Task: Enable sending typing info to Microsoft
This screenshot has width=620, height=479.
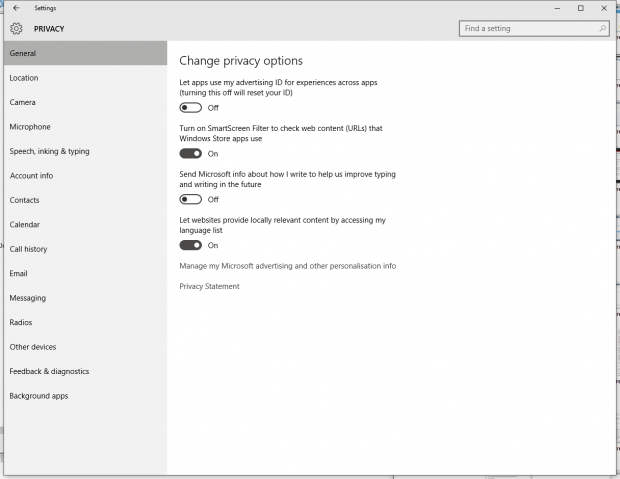Action: [191, 199]
